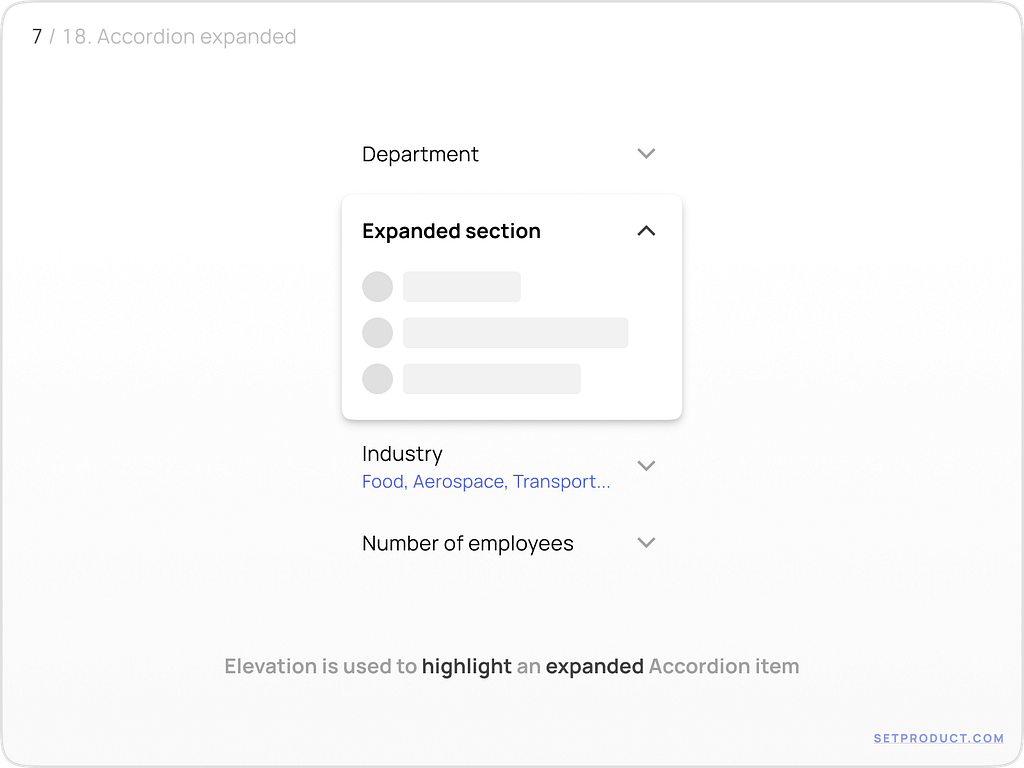This screenshot has width=1024, height=768.
Task: Select the Number of employees label
Action: point(467,543)
